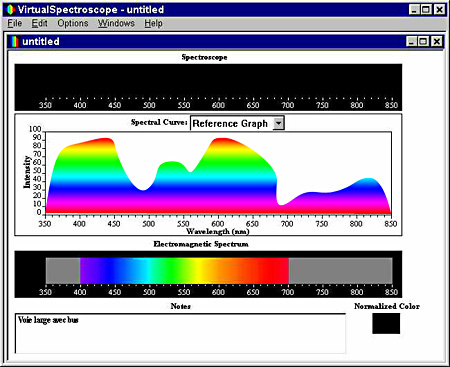
Task: Click the 'Spectroscope' heading
Action: [x=204, y=57]
